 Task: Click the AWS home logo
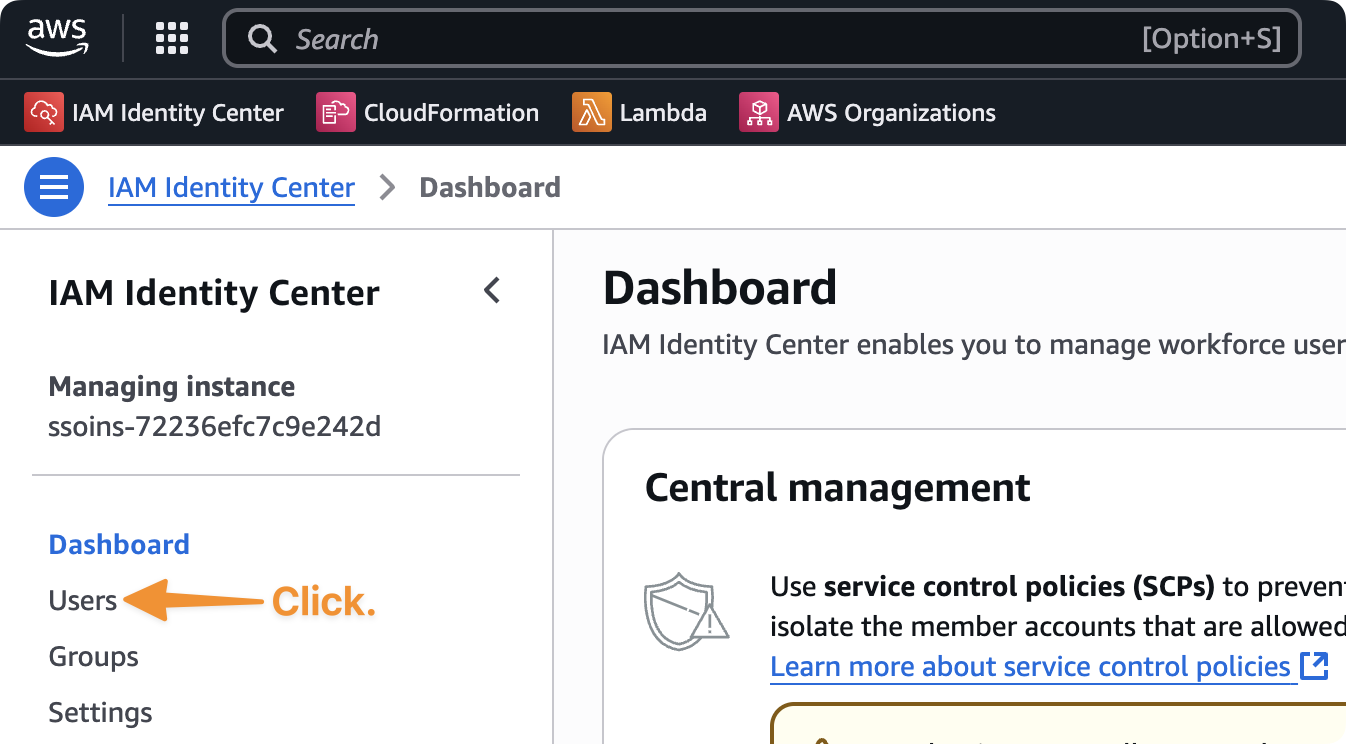pyautogui.click(x=57, y=38)
